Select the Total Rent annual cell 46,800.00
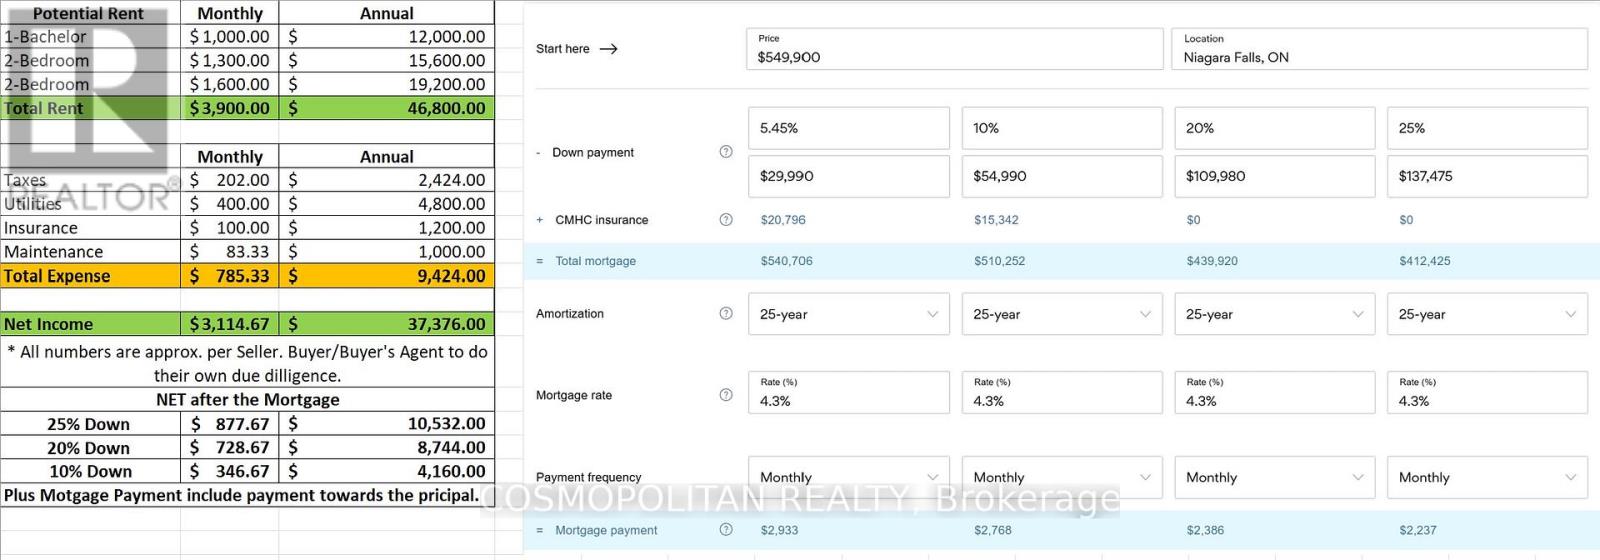Screen dimensions: 1600x560 pyautogui.click(x=387, y=108)
